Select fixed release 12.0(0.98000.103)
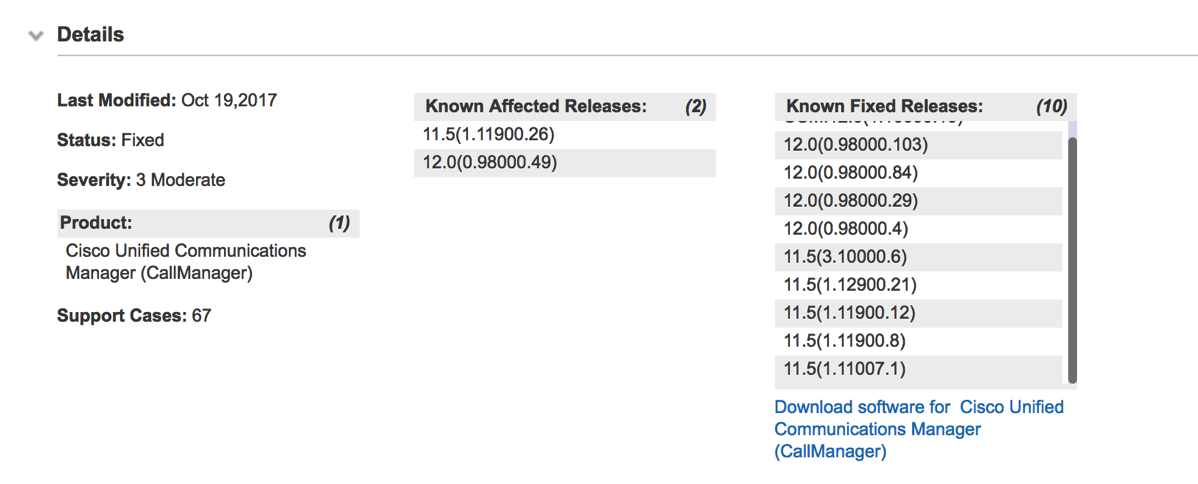 point(856,145)
